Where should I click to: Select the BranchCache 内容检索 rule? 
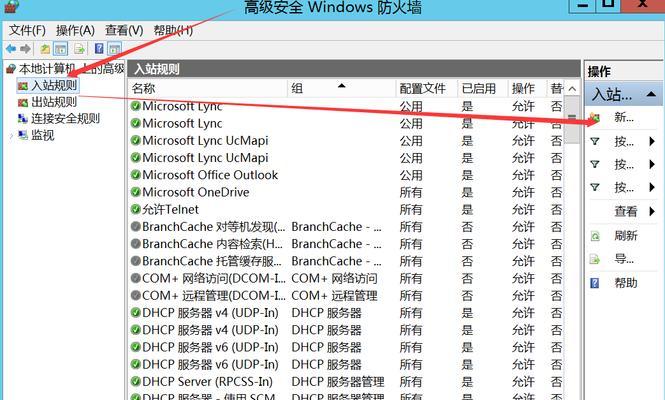pyautogui.click(x=212, y=244)
